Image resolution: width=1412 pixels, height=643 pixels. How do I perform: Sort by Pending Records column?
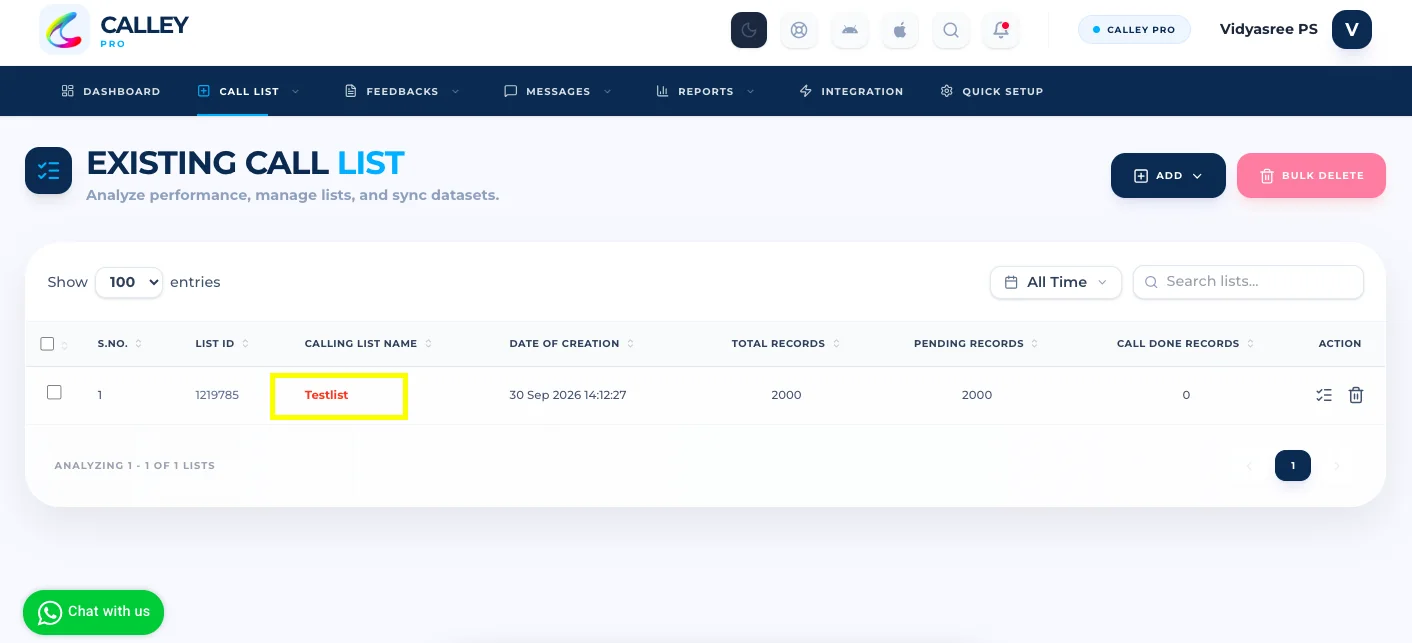[976, 344]
